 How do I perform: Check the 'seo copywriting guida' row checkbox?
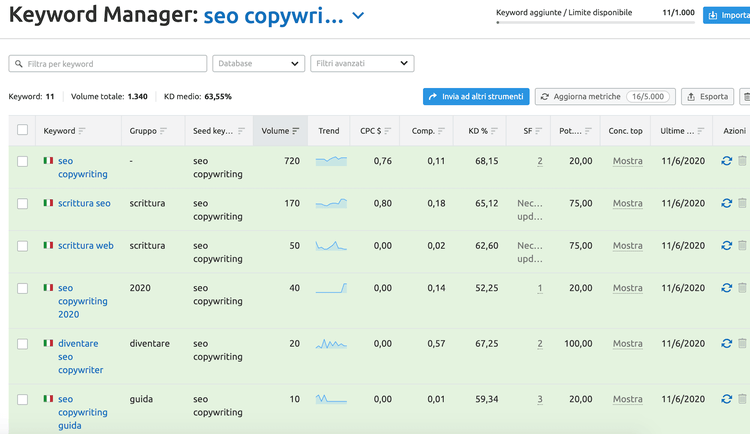22,399
